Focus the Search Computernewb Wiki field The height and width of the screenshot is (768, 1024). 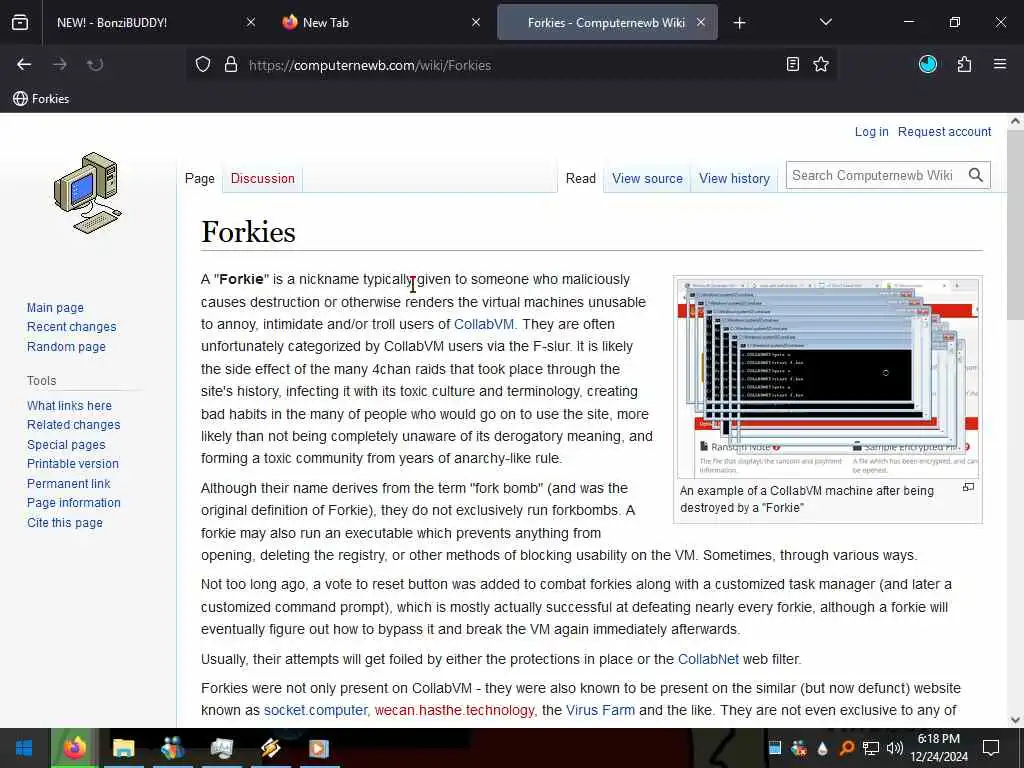coord(875,175)
